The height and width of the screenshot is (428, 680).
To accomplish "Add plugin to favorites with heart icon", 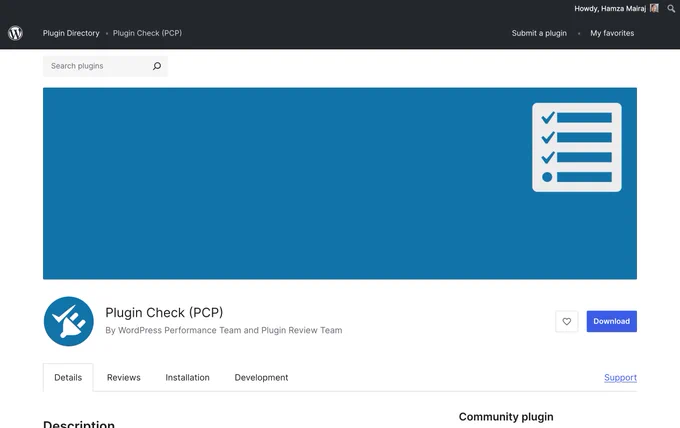I will tap(566, 321).
